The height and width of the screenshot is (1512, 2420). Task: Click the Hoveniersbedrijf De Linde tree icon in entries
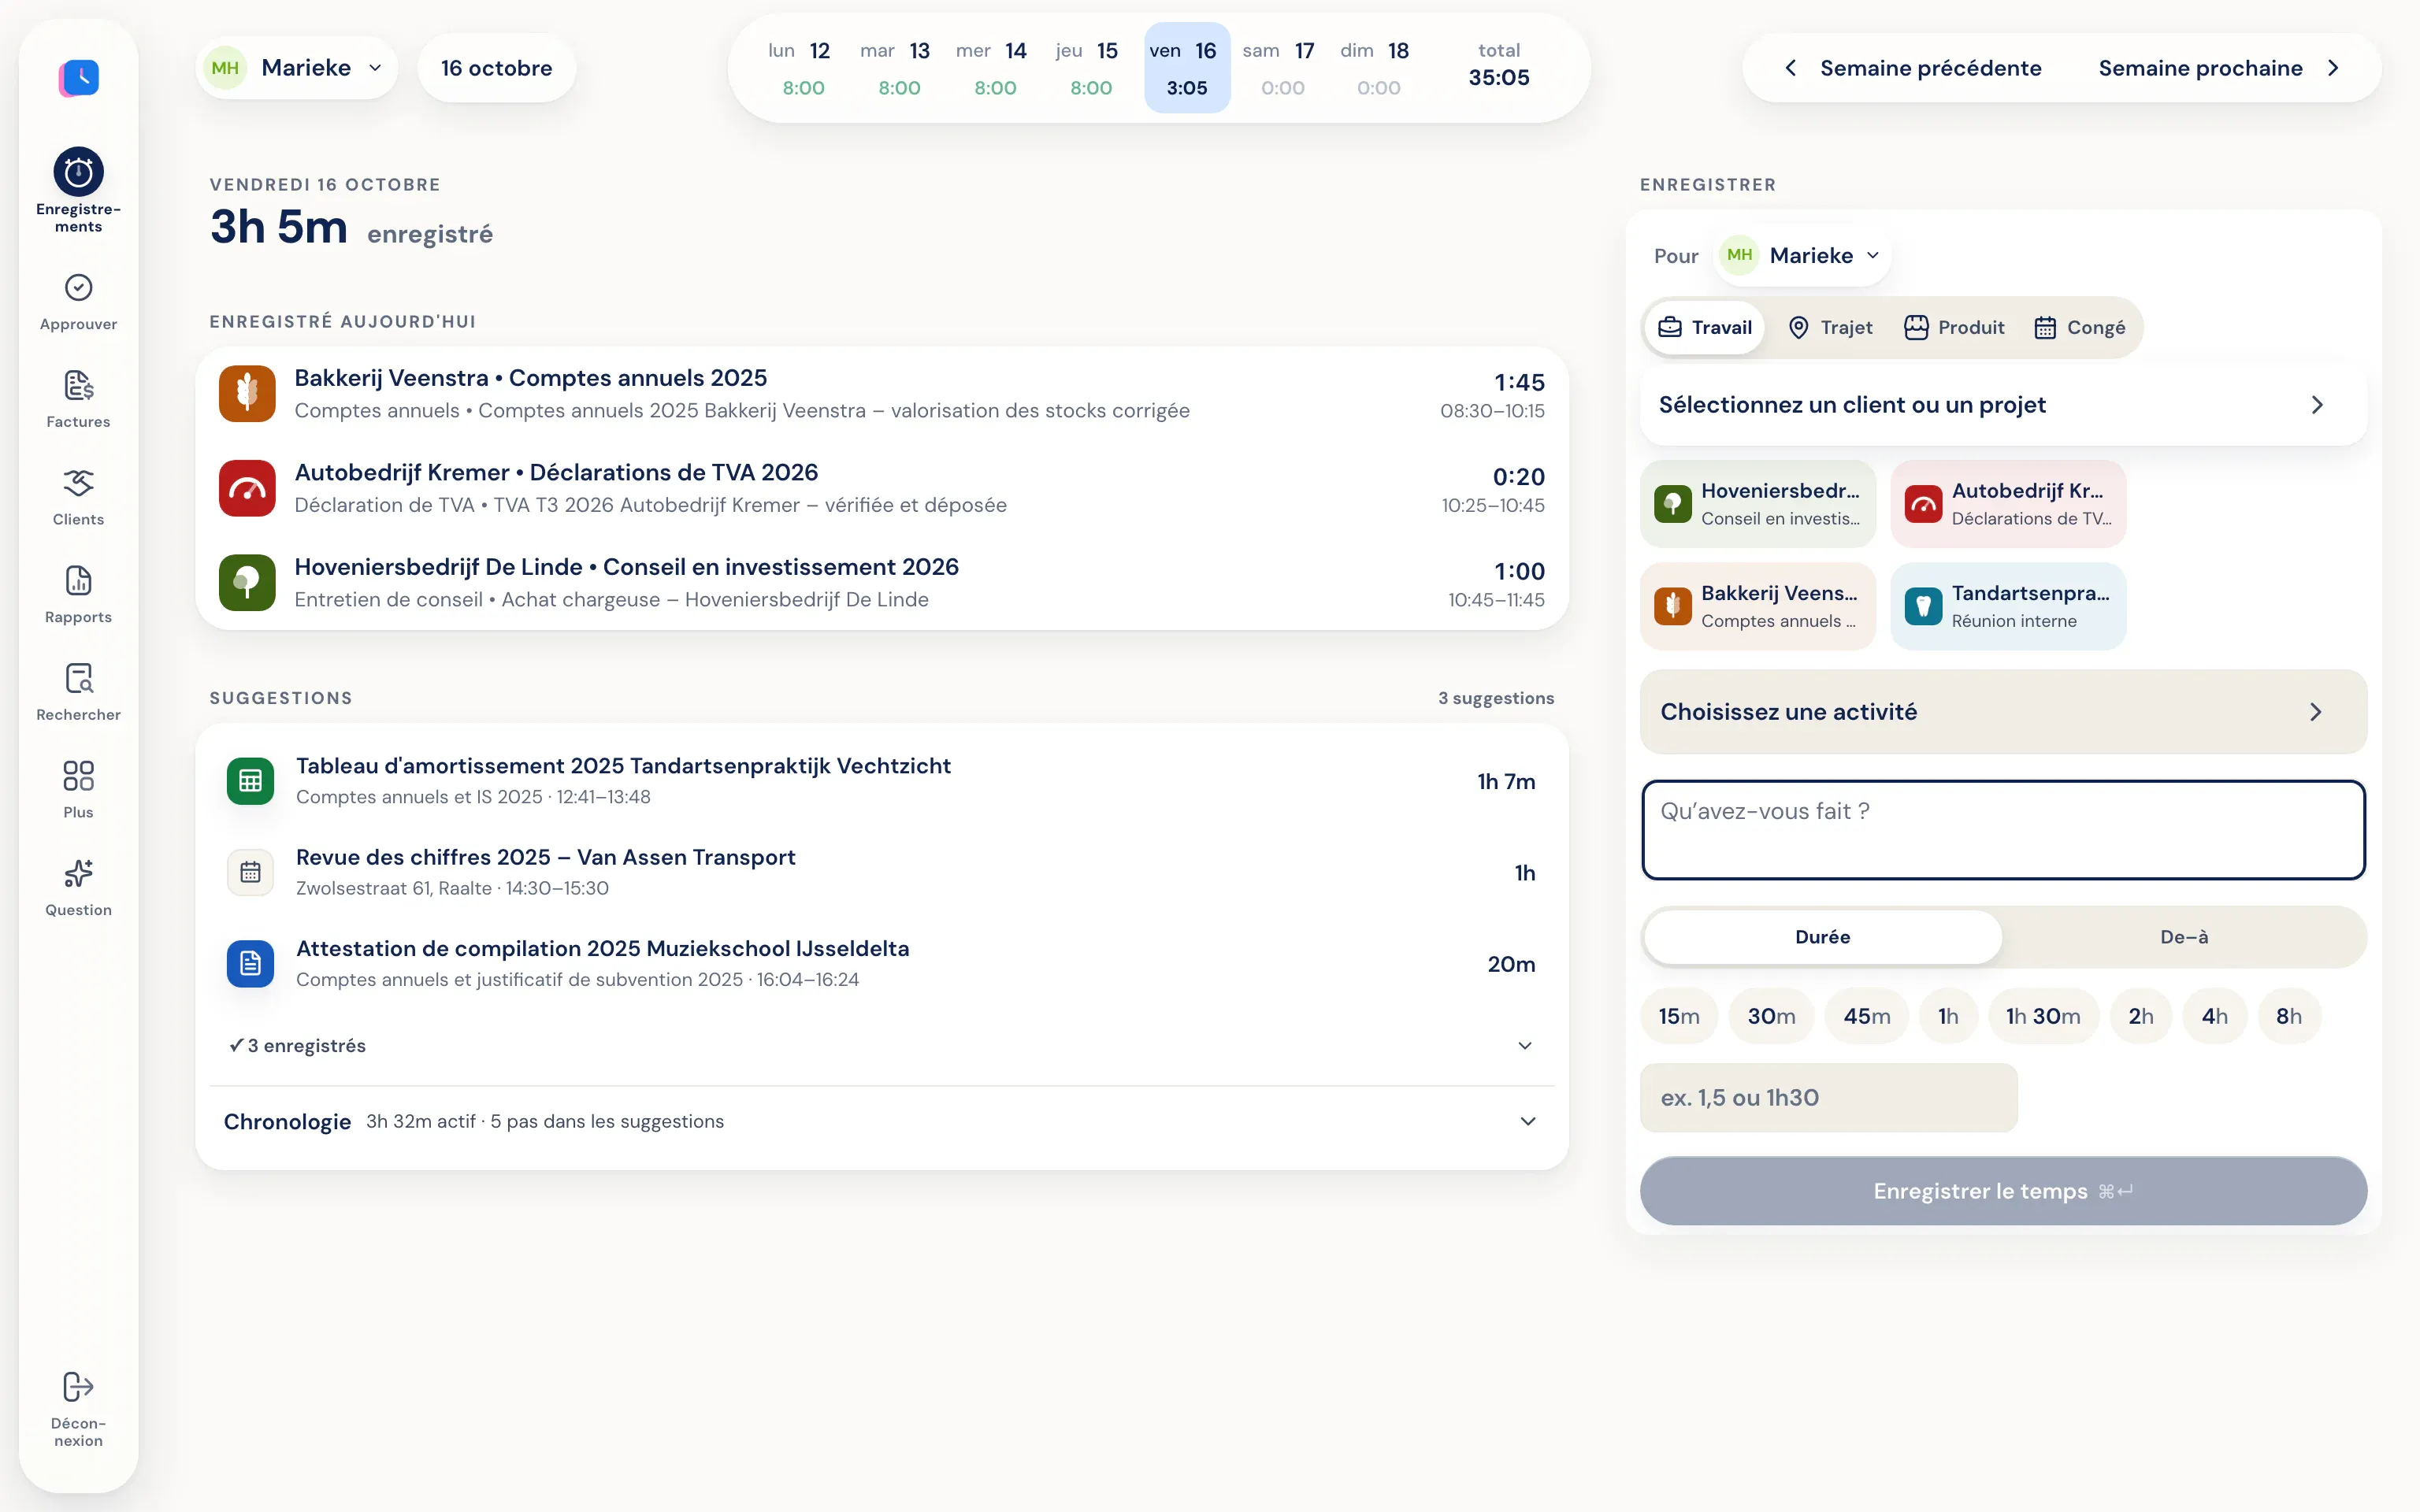(x=247, y=582)
